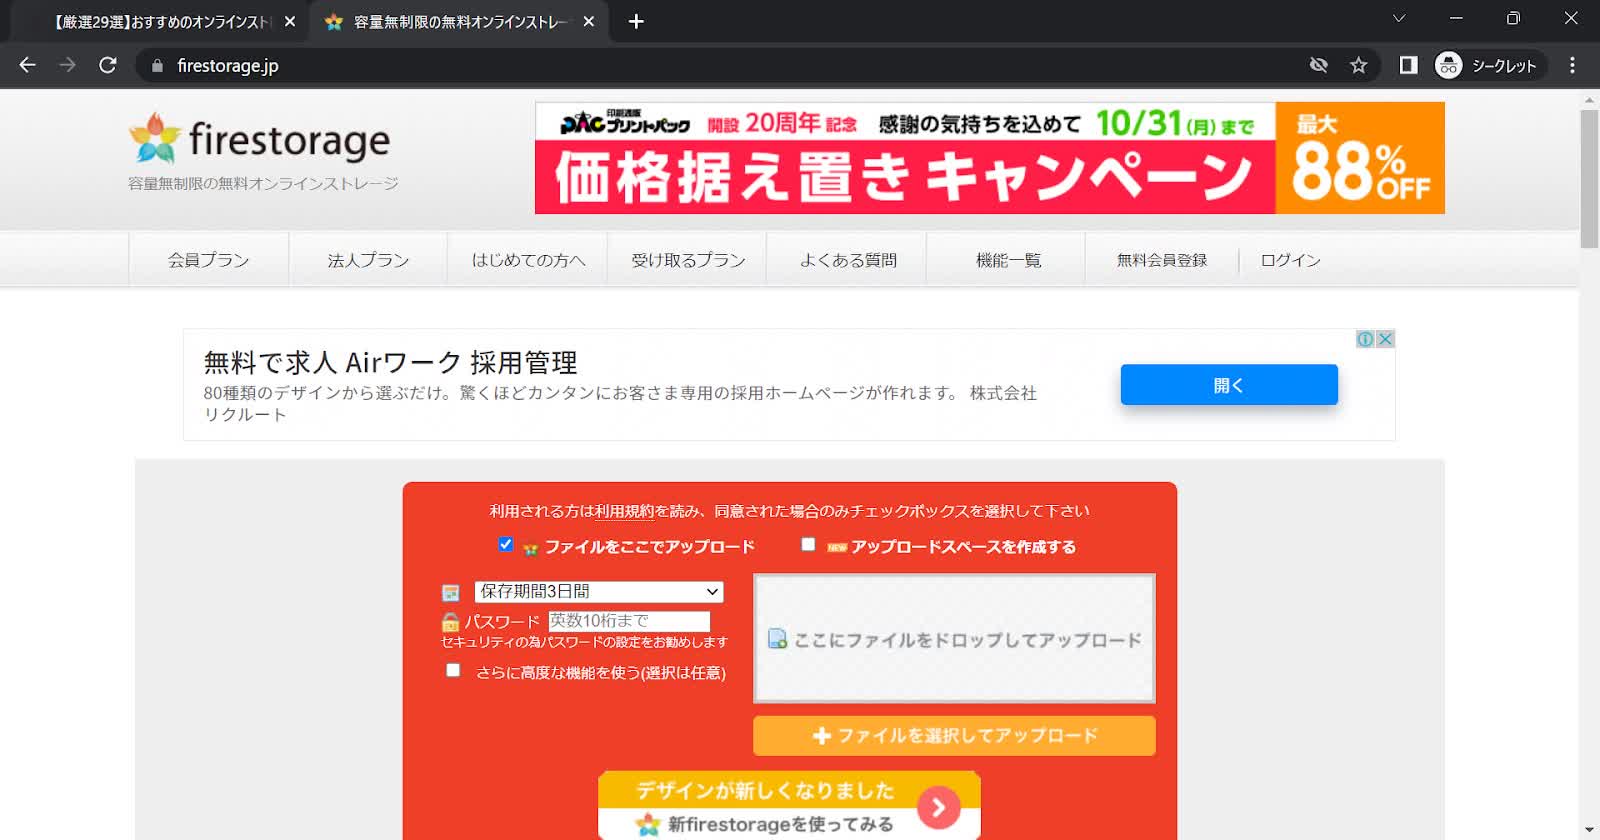
Task: Open the はじめての方へ menu
Action: point(528,260)
